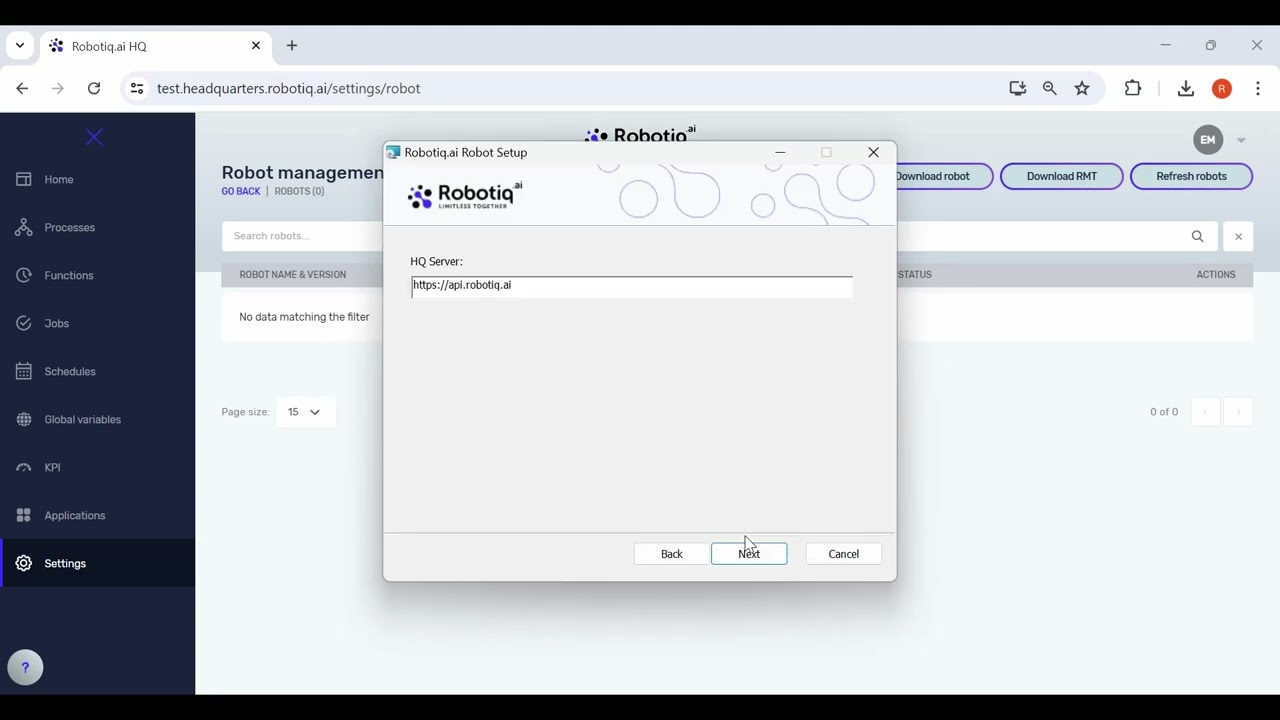The image size is (1280, 720).
Task: Open the Chrome profile R avatar
Action: (1222, 89)
